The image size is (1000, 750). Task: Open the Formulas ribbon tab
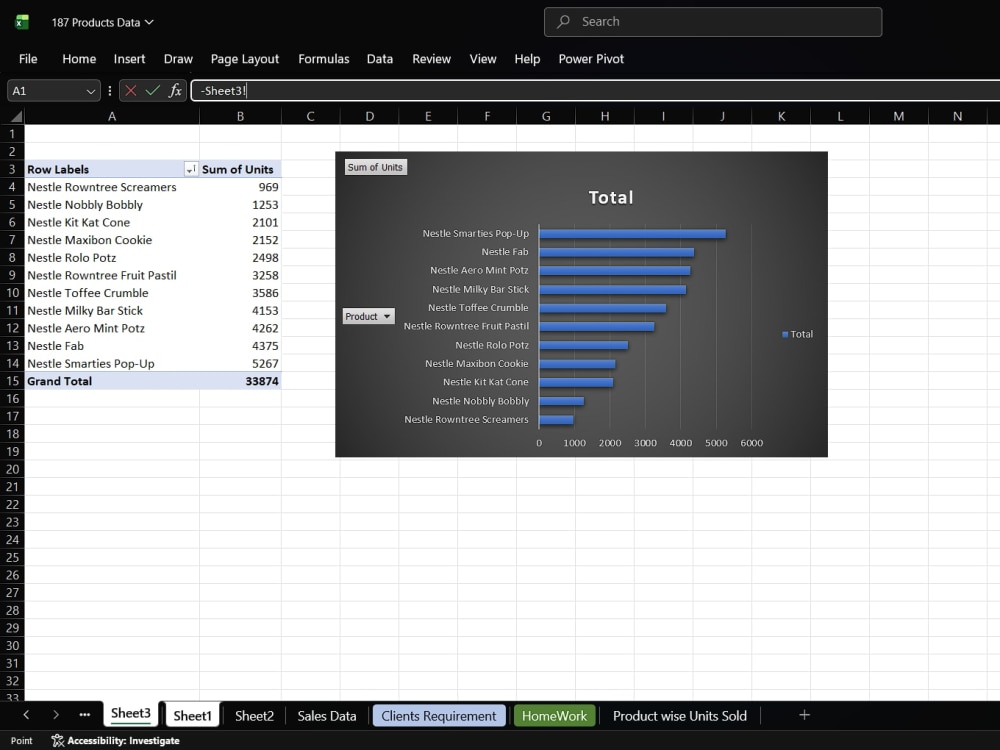(x=323, y=59)
